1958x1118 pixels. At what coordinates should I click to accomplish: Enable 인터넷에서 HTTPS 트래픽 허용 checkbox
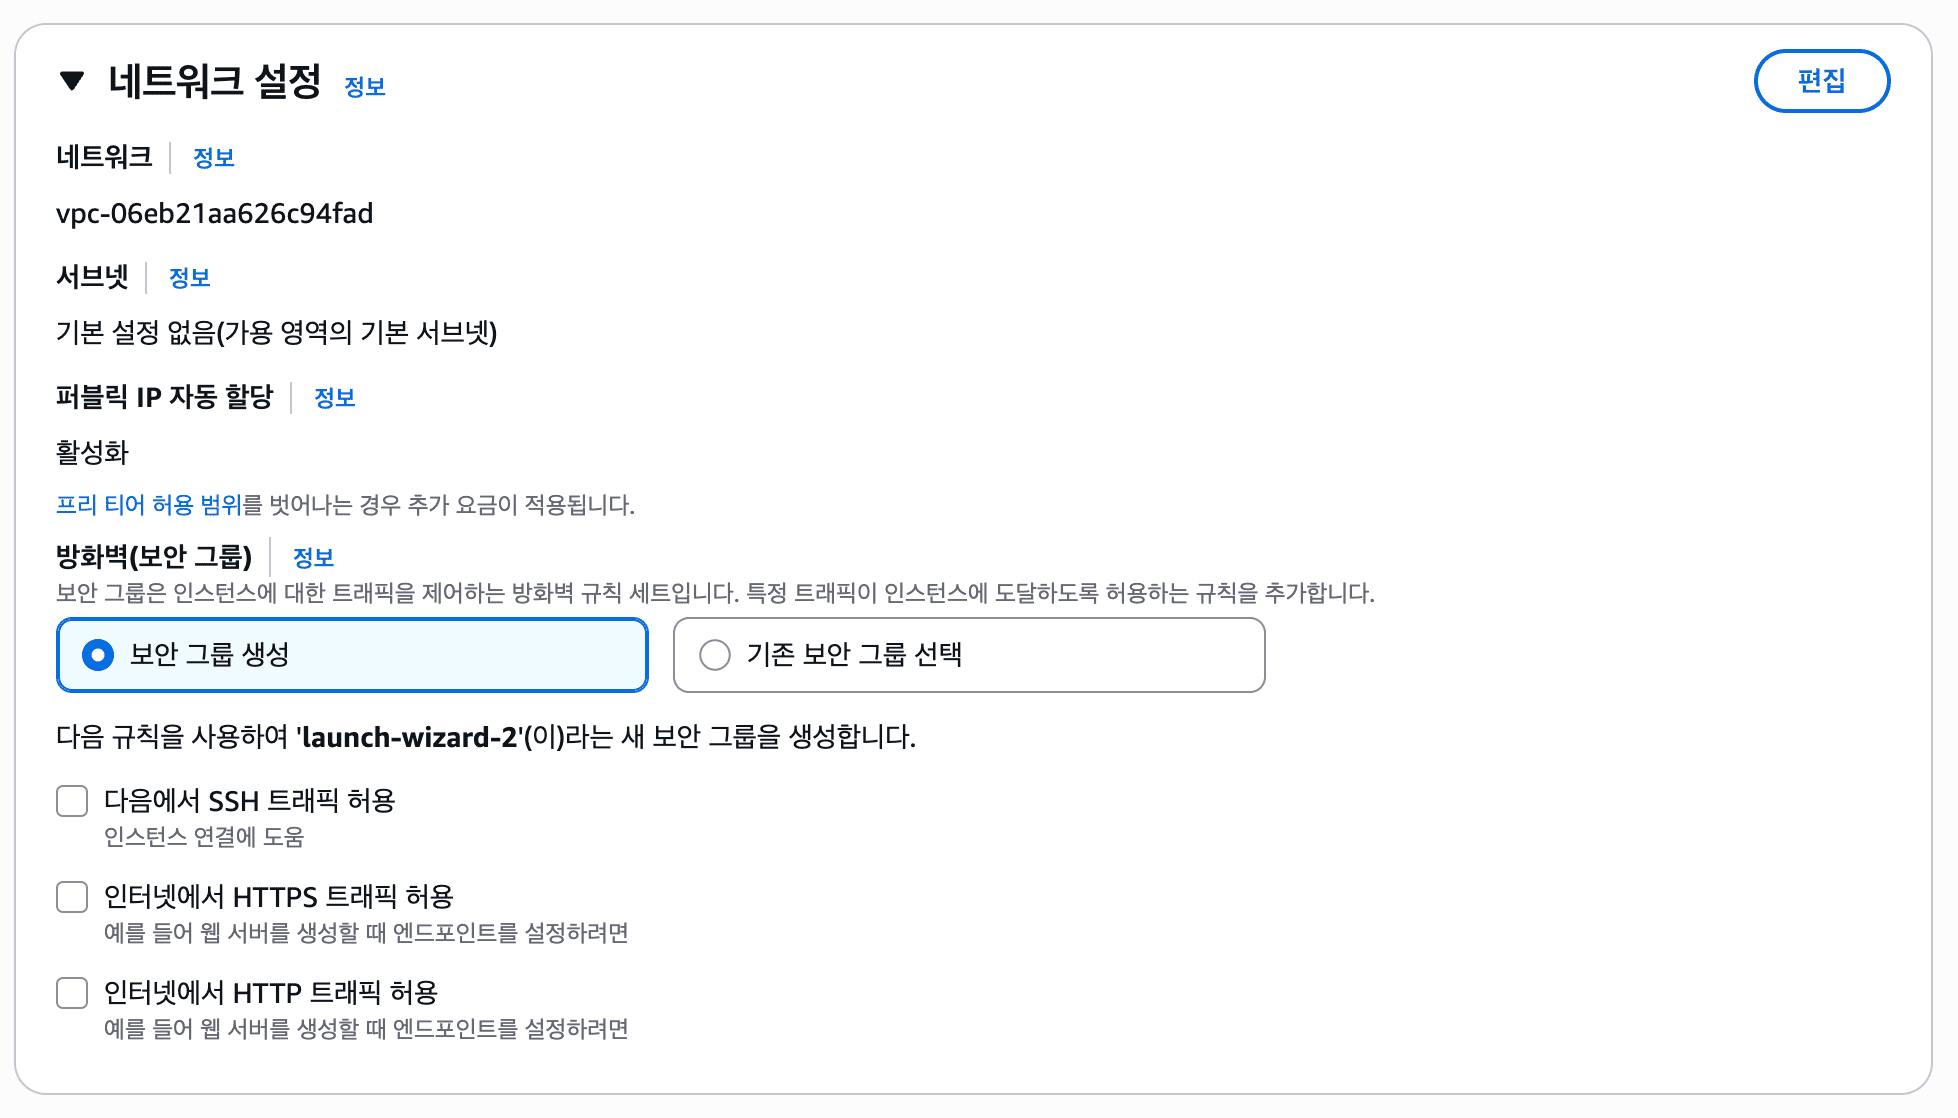pos(71,897)
